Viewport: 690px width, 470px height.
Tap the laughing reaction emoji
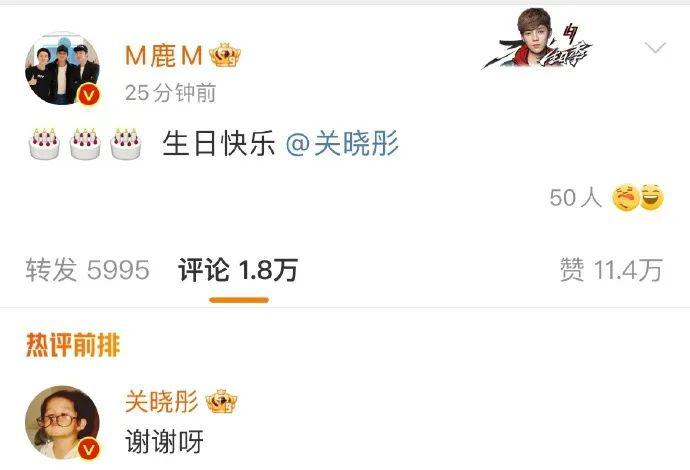coord(652,197)
